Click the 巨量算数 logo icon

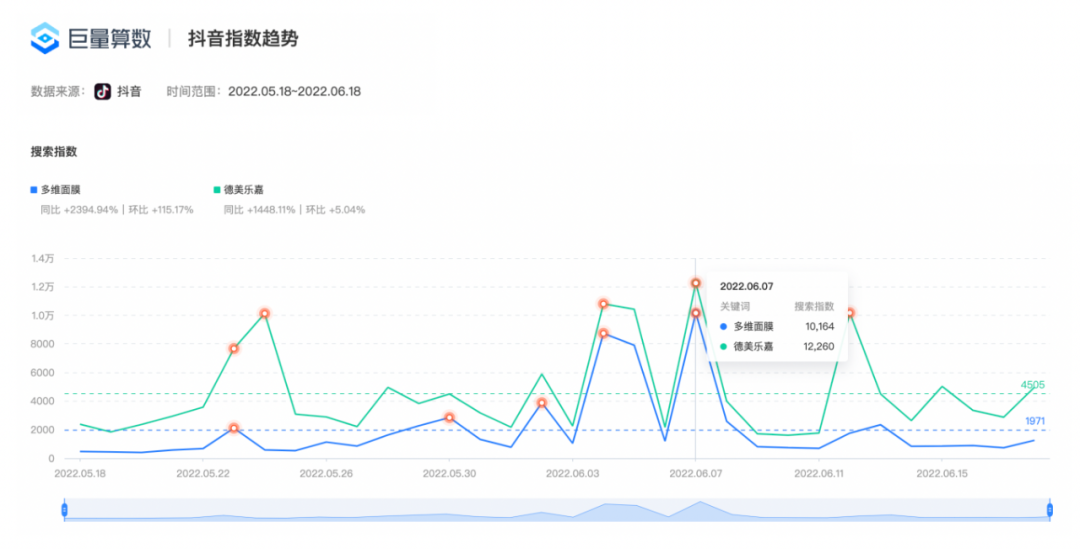point(45,39)
